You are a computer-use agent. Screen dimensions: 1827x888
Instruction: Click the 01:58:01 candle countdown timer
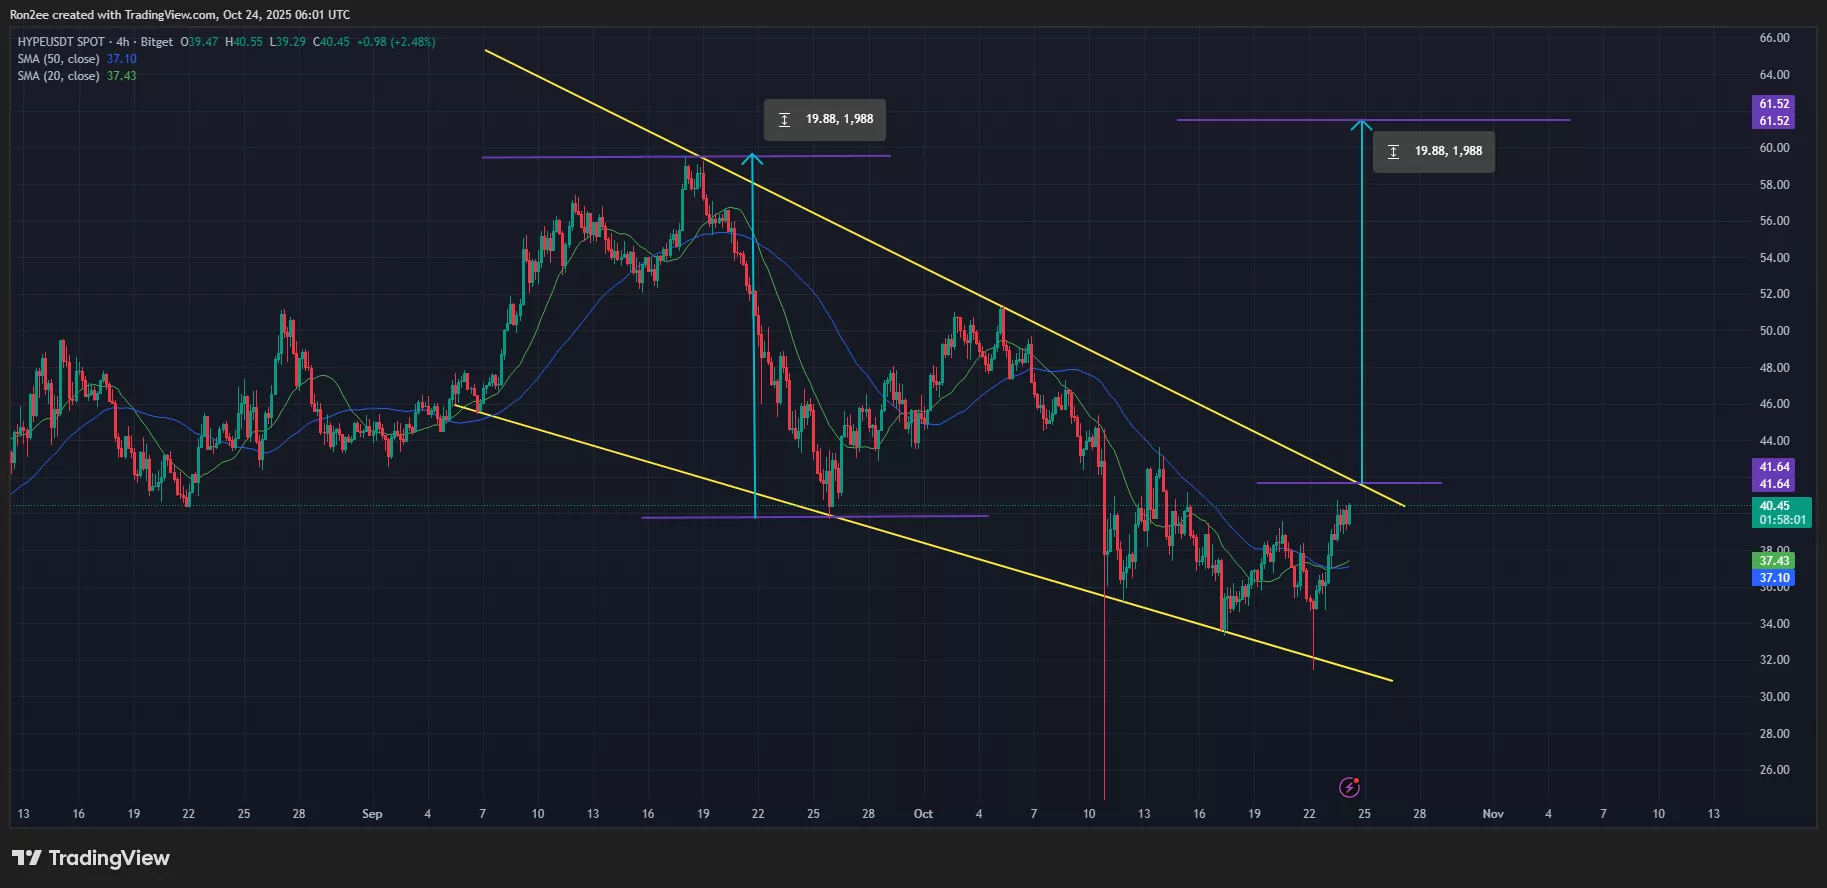1782,520
